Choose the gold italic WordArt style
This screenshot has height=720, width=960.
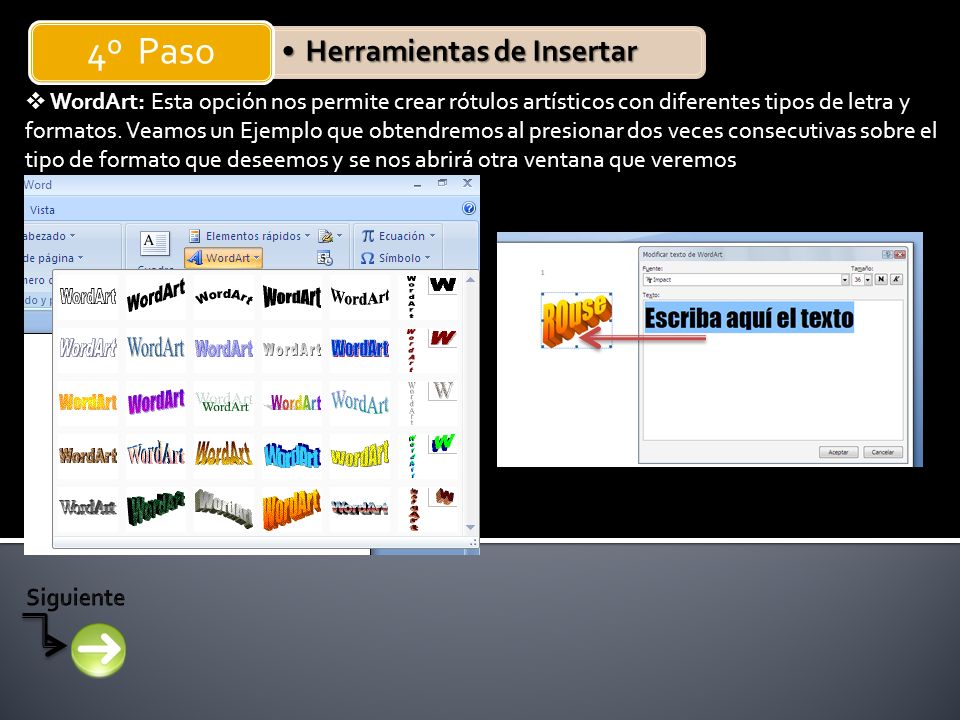tap(224, 454)
